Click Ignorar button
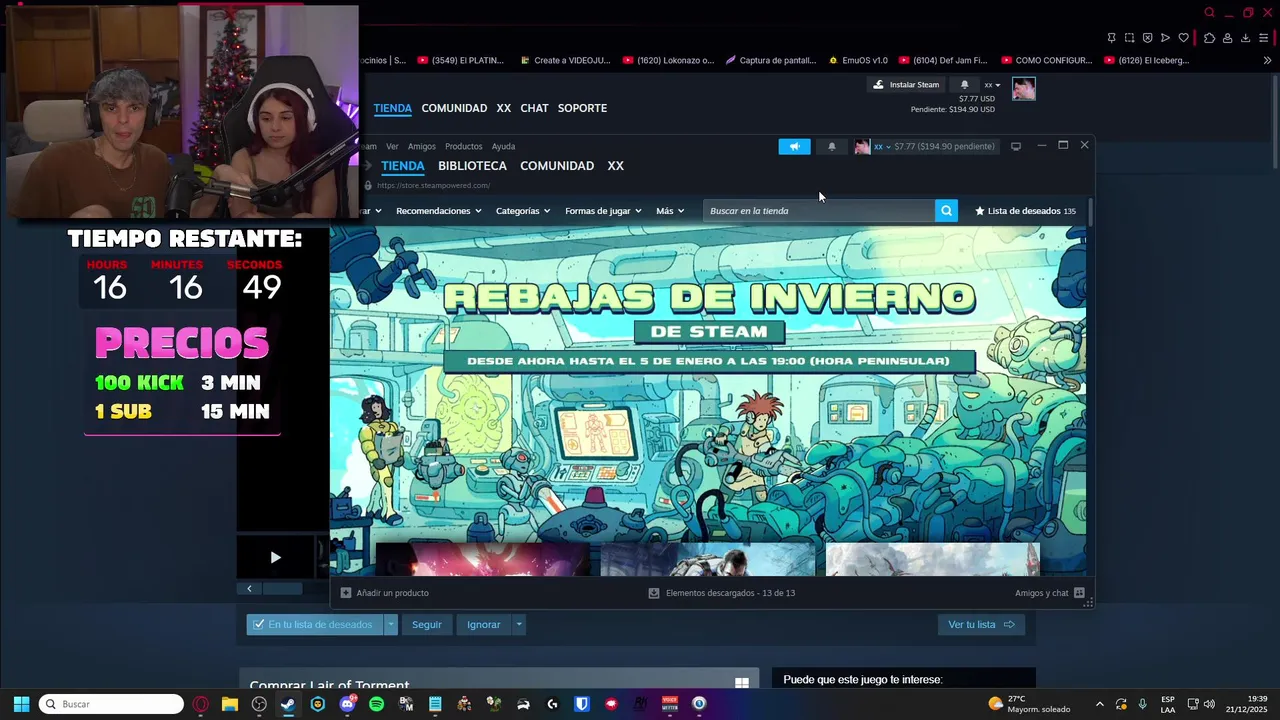This screenshot has height=720, width=1280. pyautogui.click(x=484, y=625)
